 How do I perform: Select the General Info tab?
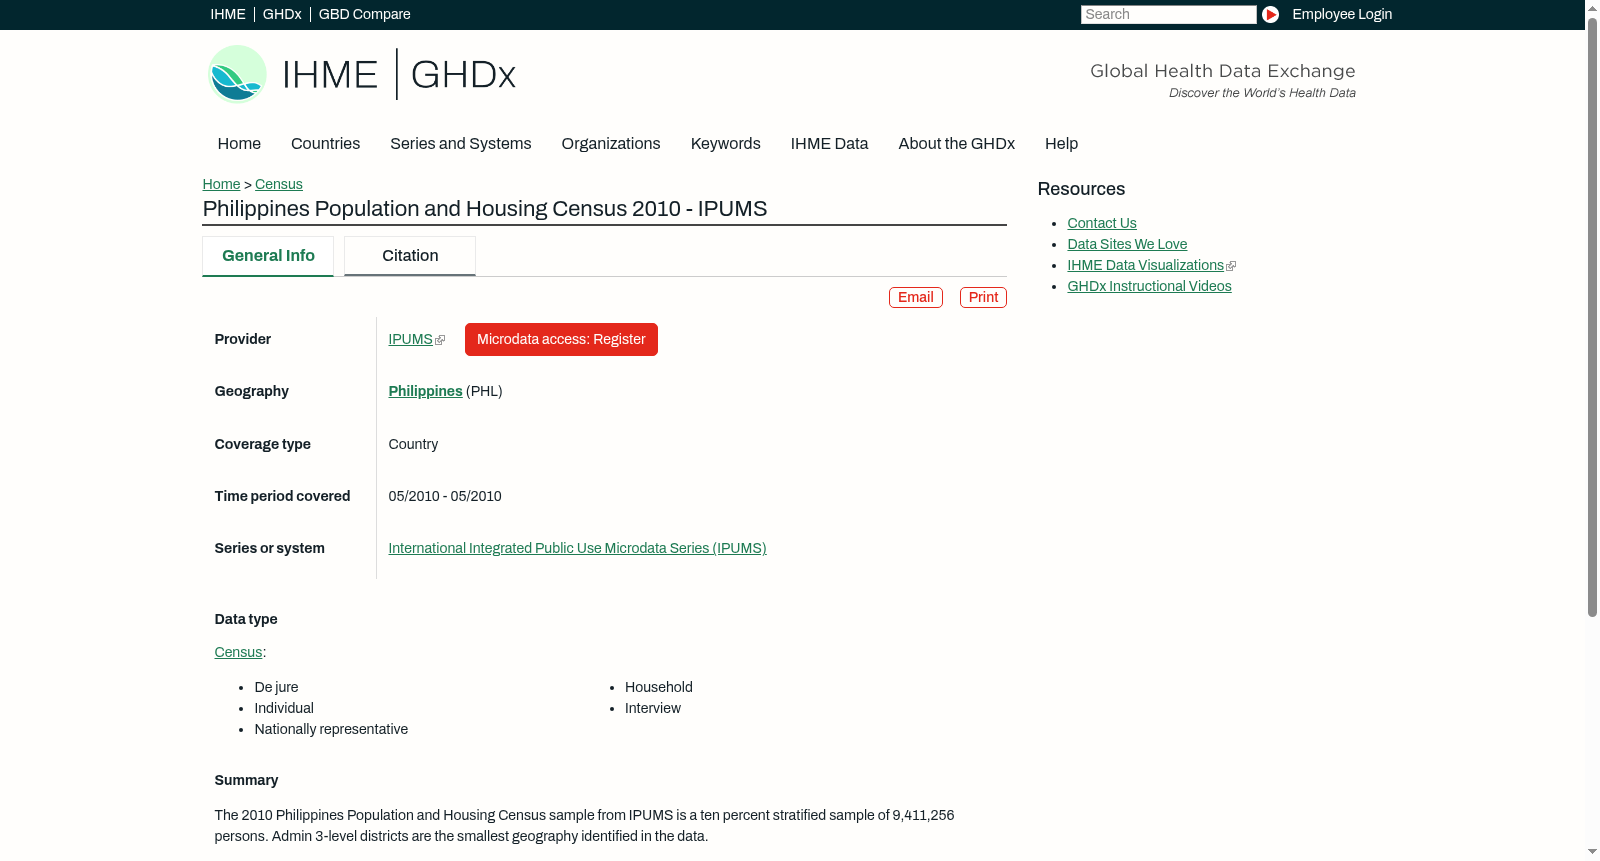(268, 256)
